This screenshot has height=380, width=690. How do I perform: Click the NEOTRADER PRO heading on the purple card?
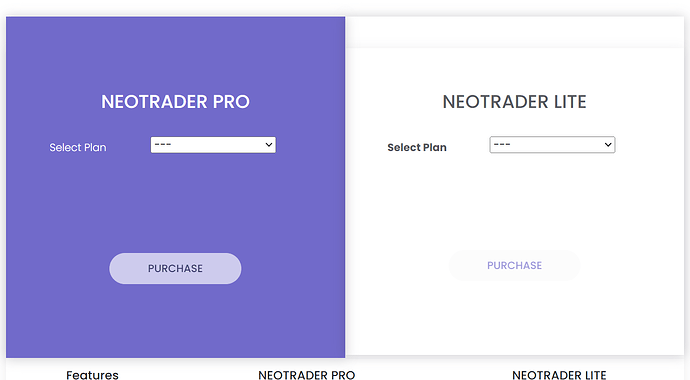[x=175, y=102]
